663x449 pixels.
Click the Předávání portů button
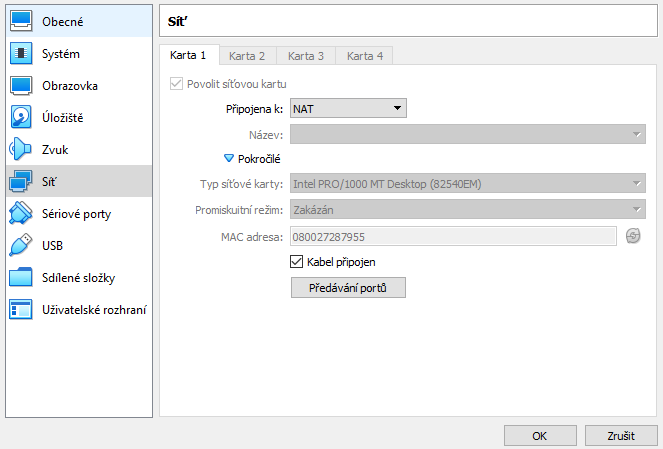point(347,288)
